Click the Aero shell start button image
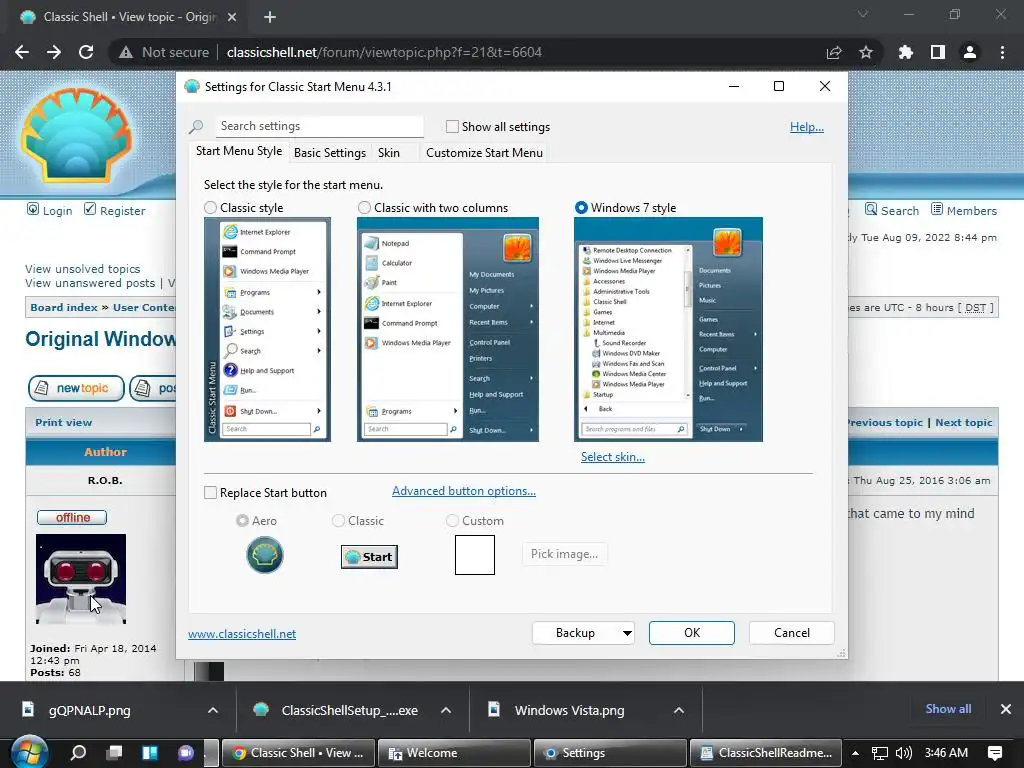Screen dimensions: 1024x768 pos(264,555)
